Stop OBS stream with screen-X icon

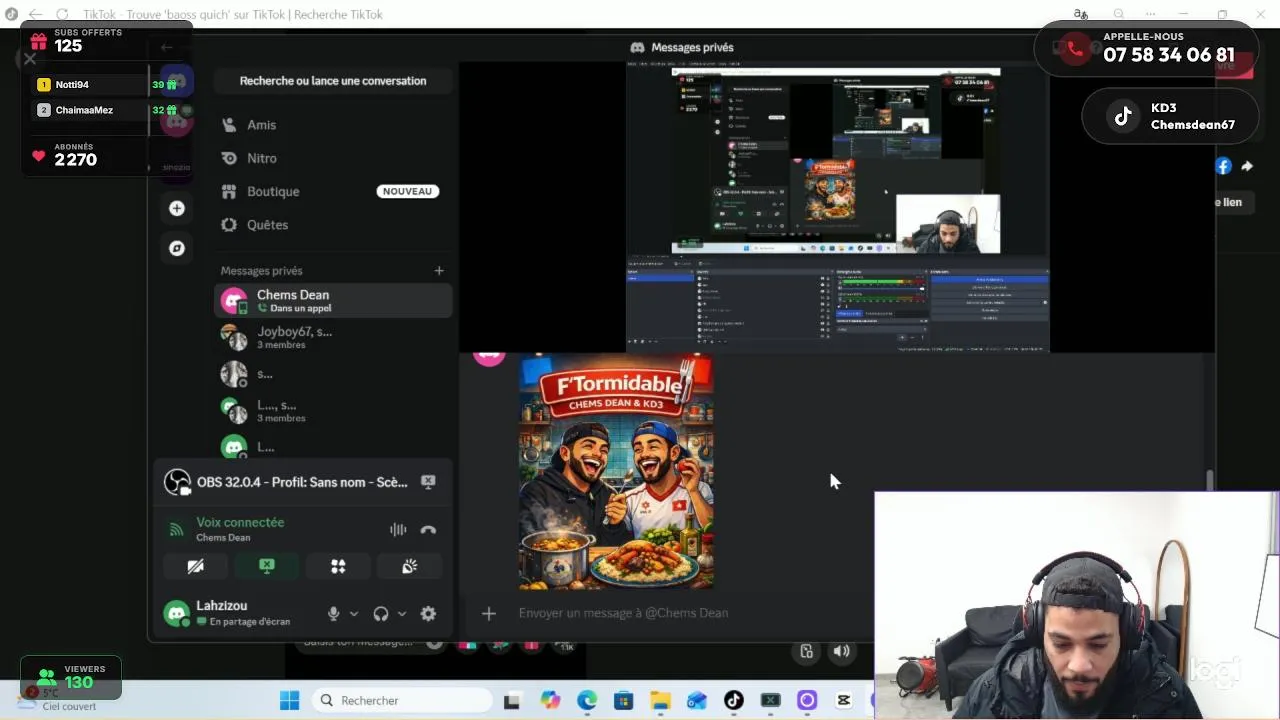(x=428, y=482)
